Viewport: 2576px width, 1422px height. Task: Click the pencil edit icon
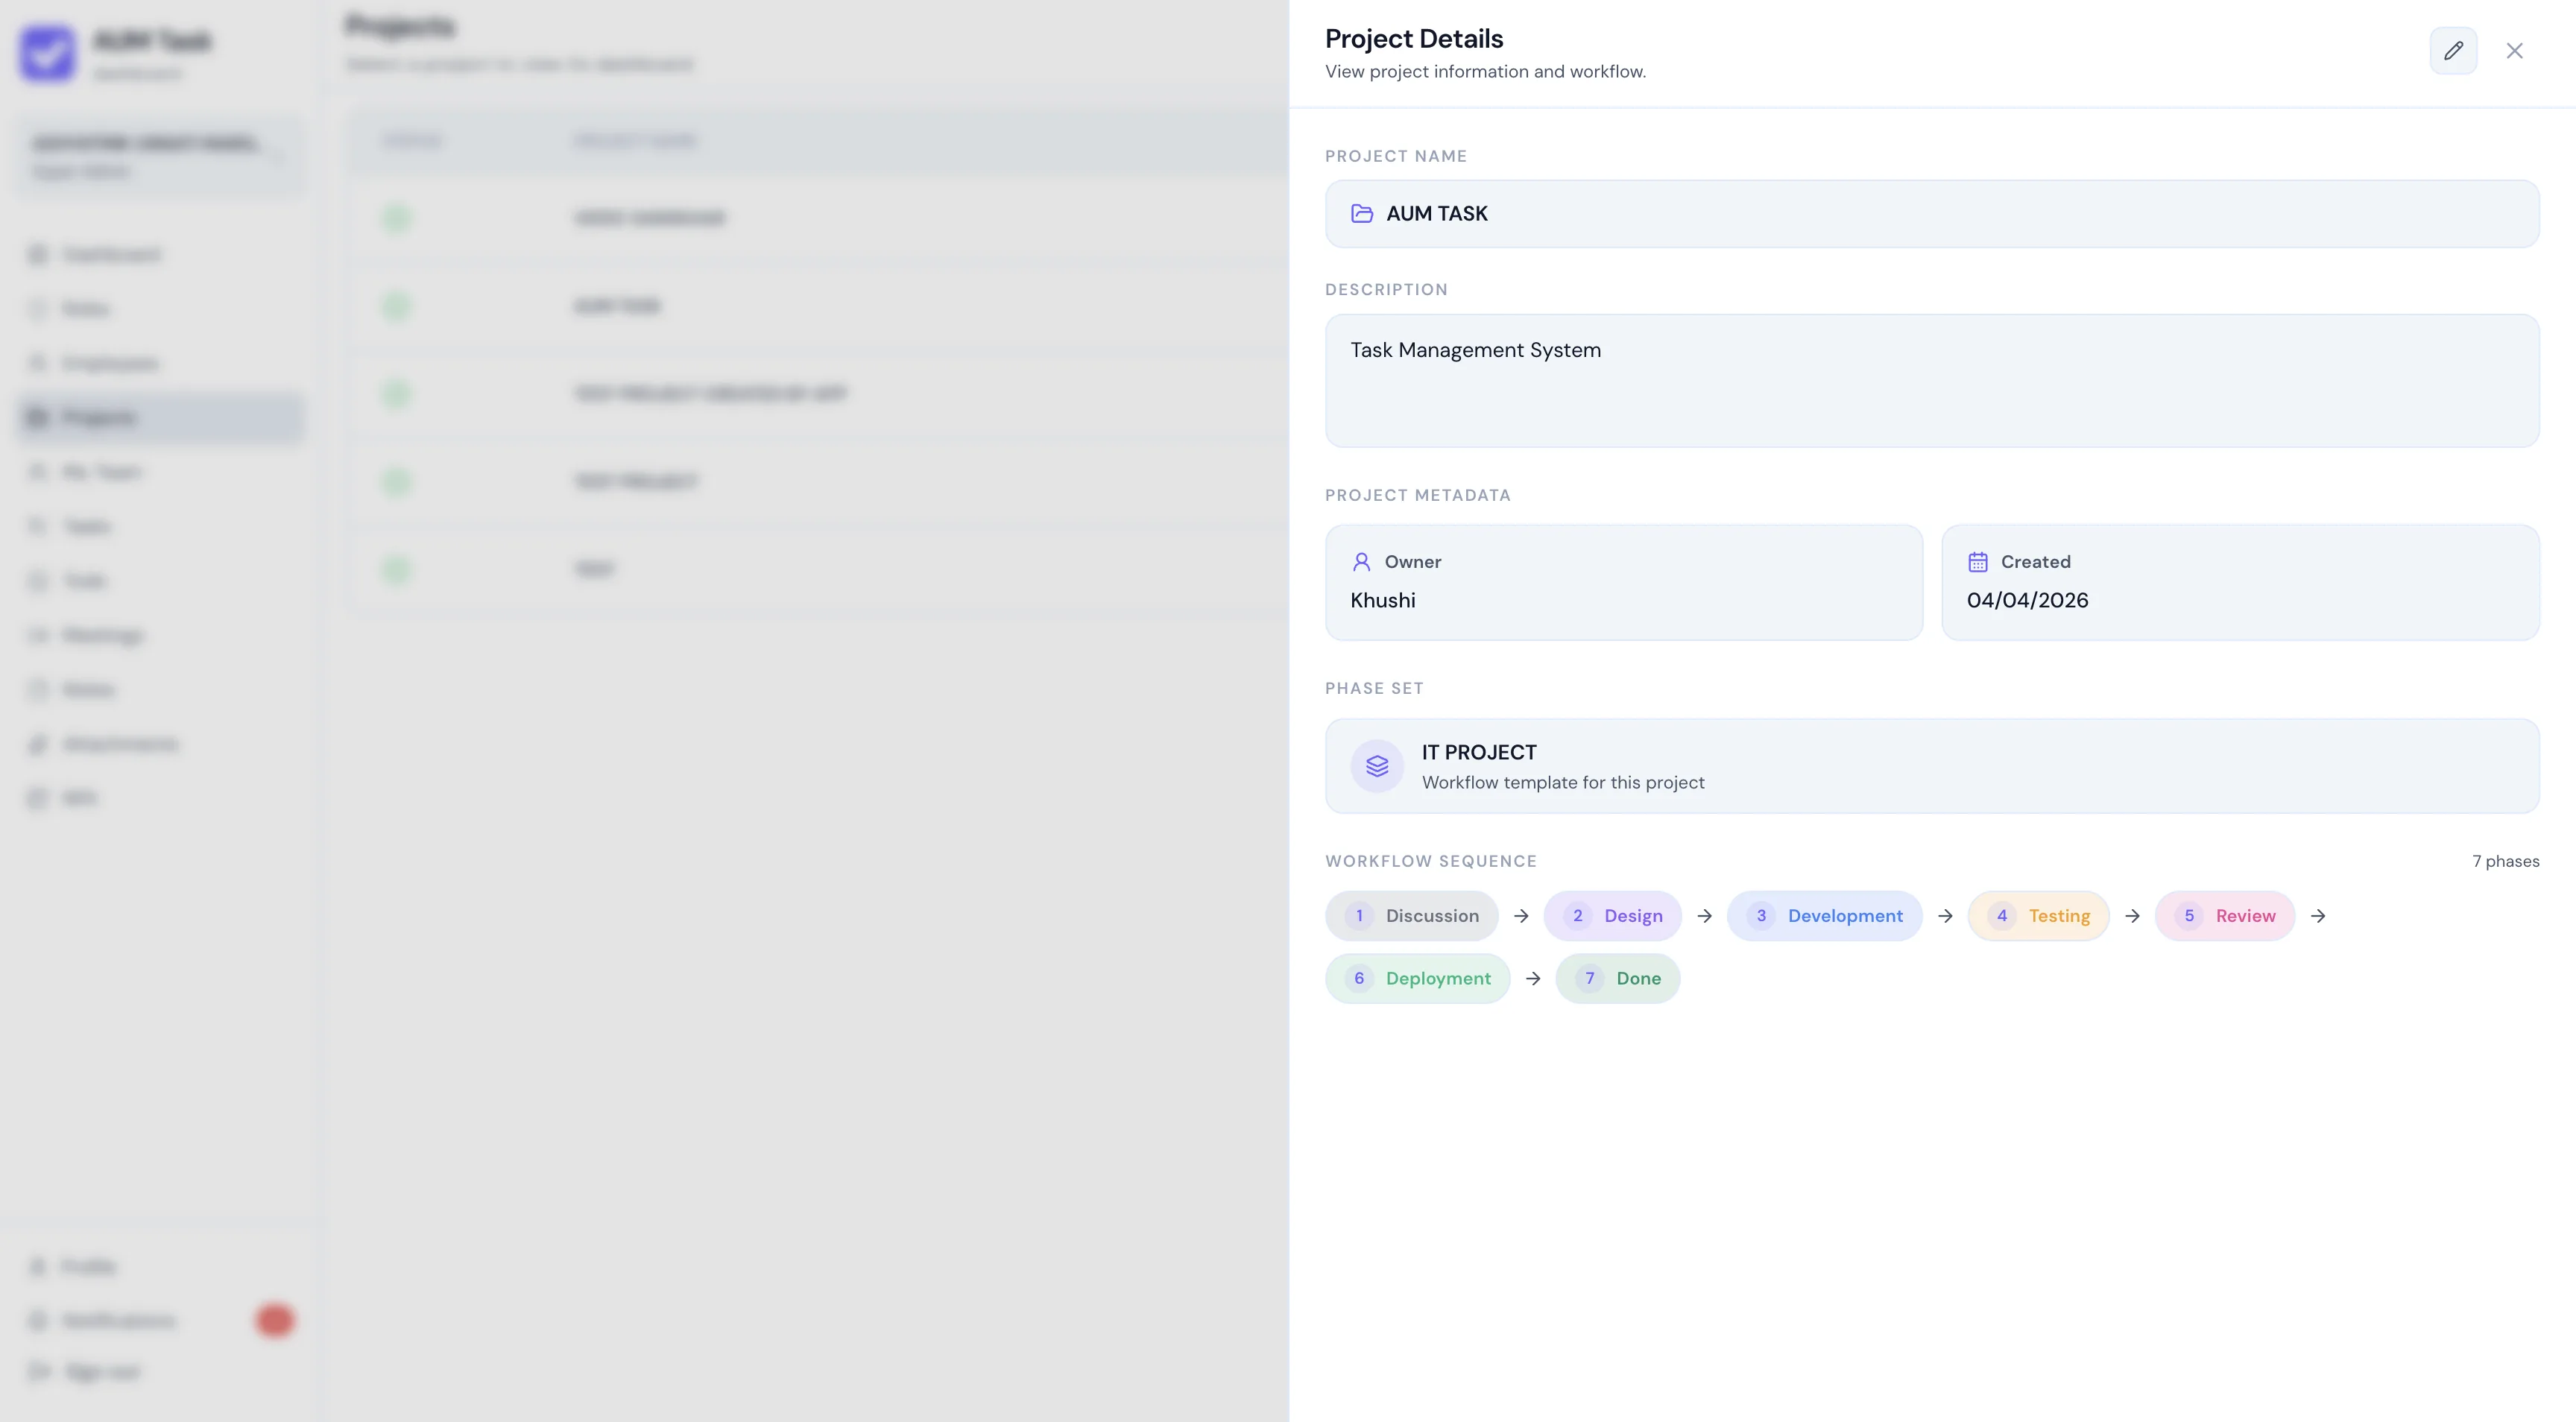pos(2453,51)
